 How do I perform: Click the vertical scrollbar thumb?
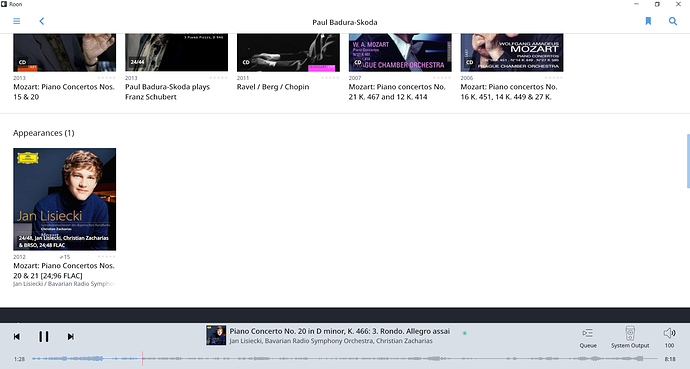tap(688, 161)
